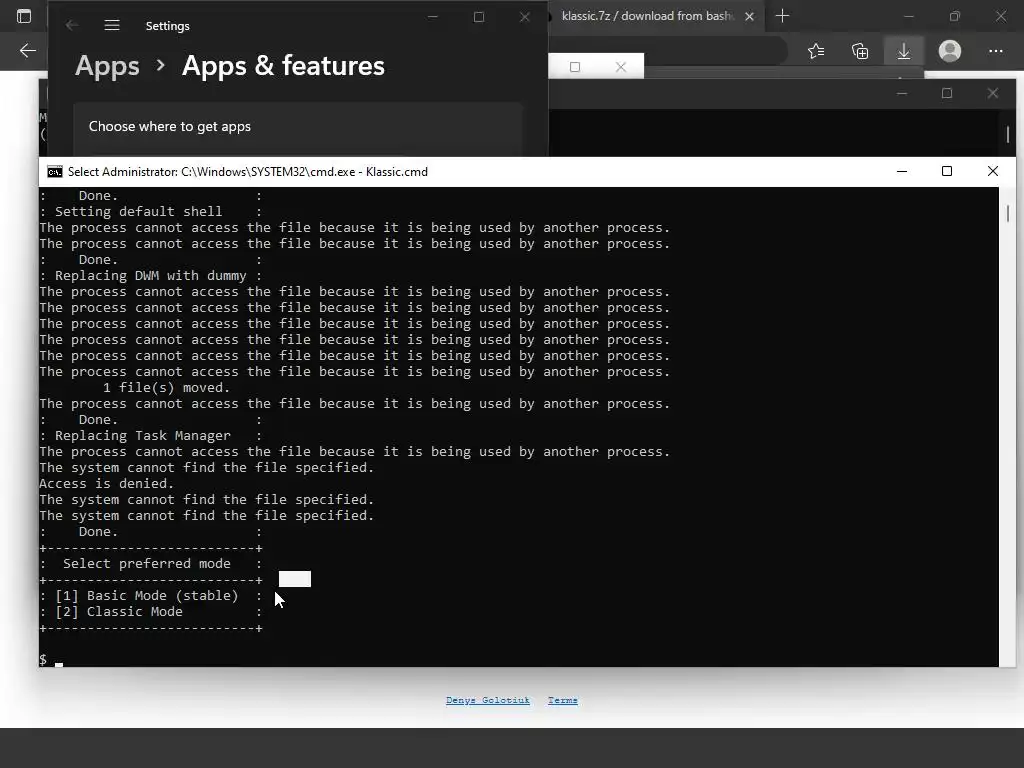Click the dark background window scrollbar

click(1008, 134)
